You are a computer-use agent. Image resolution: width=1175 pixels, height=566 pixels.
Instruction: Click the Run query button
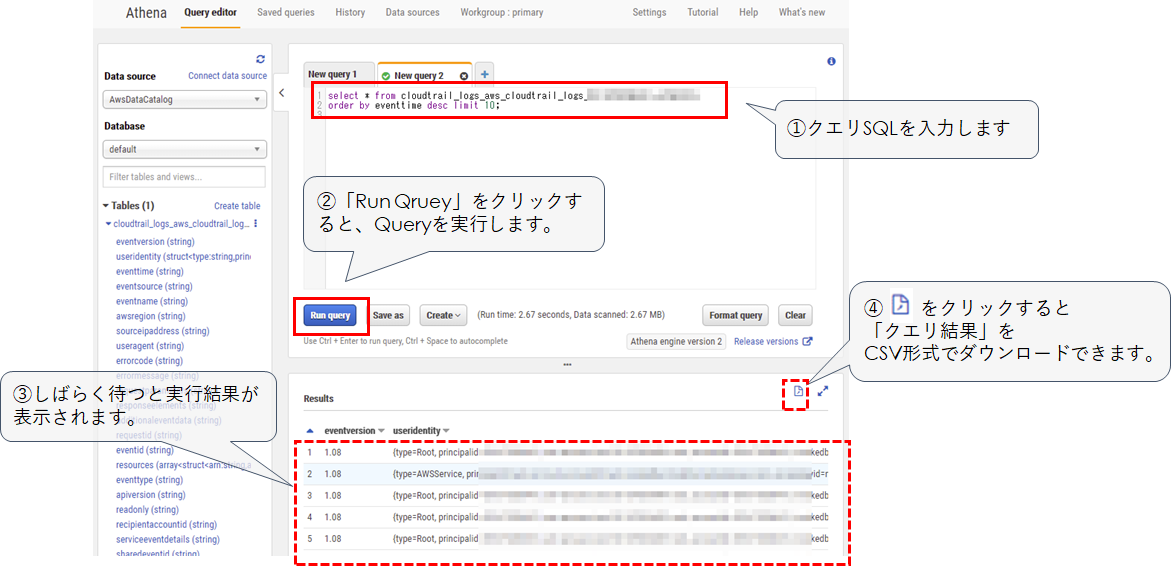tap(330, 315)
